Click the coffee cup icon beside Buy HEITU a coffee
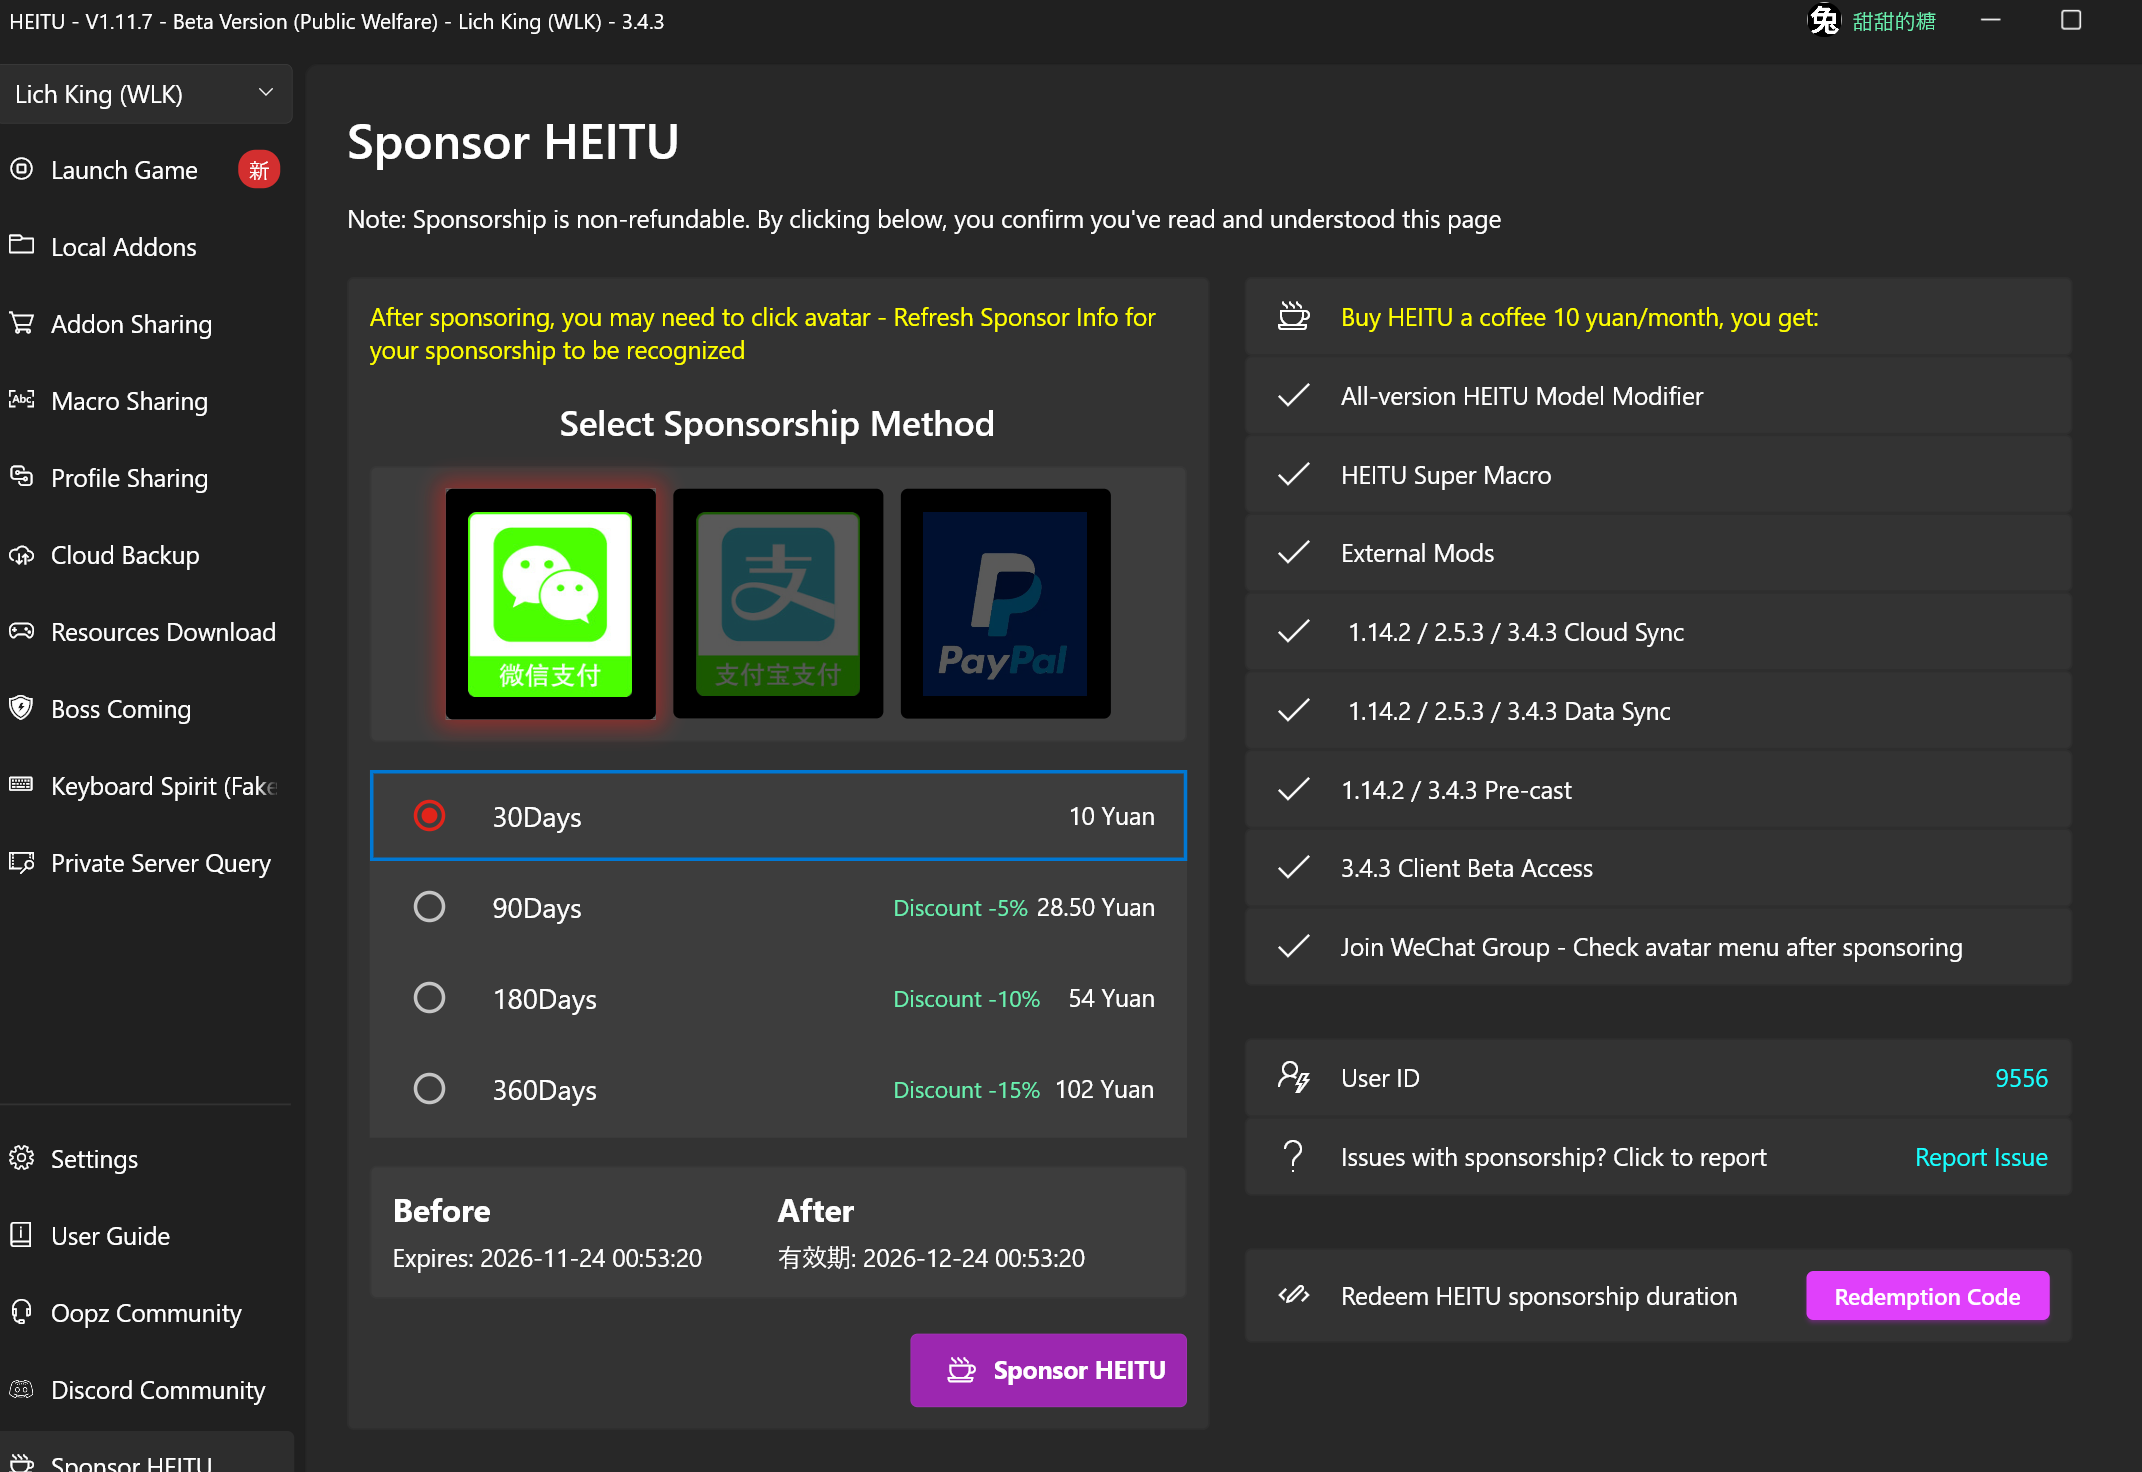Image resolution: width=2142 pixels, height=1472 pixels. pyautogui.click(x=1294, y=317)
